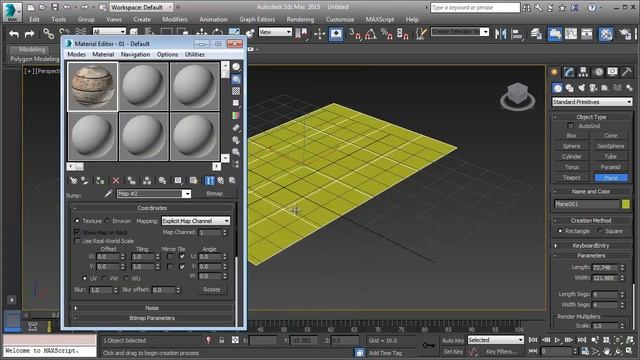The height and width of the screenshot is (360, 640).
Task: Select the Square creation method
Action: click(x=600, y=231)
